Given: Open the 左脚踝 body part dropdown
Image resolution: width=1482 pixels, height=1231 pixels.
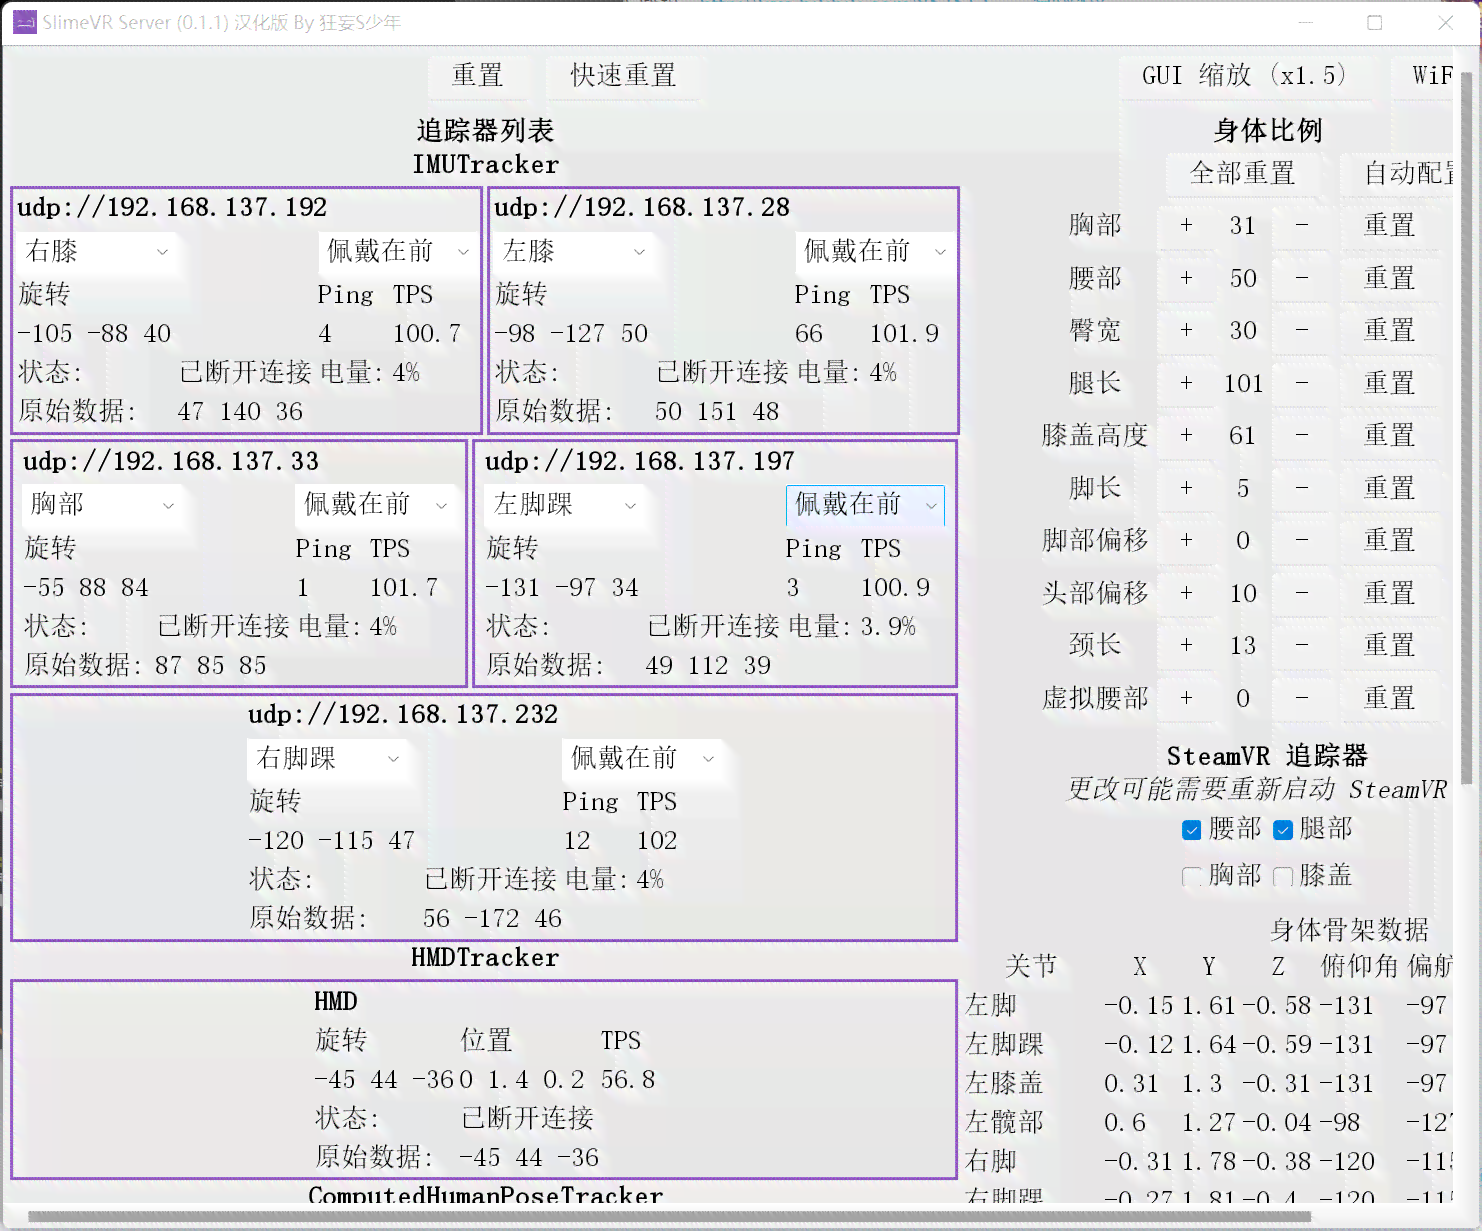Looking at the screenshot, I should tap(565, 504).
